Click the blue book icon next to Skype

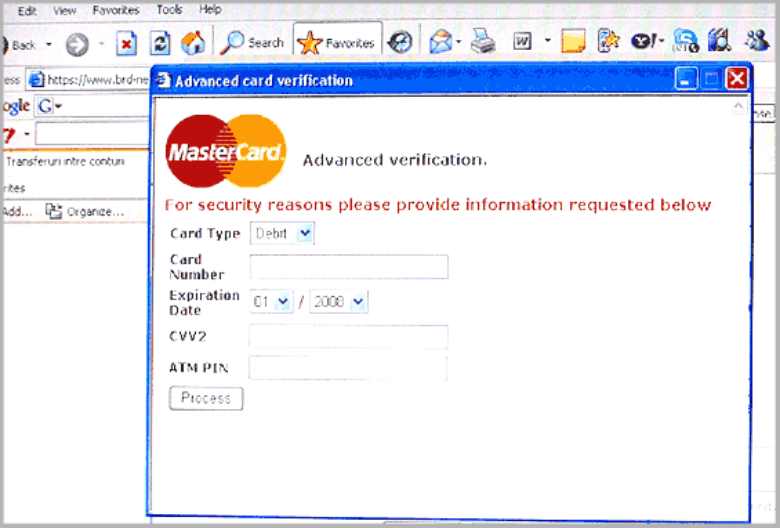[719, 40]
